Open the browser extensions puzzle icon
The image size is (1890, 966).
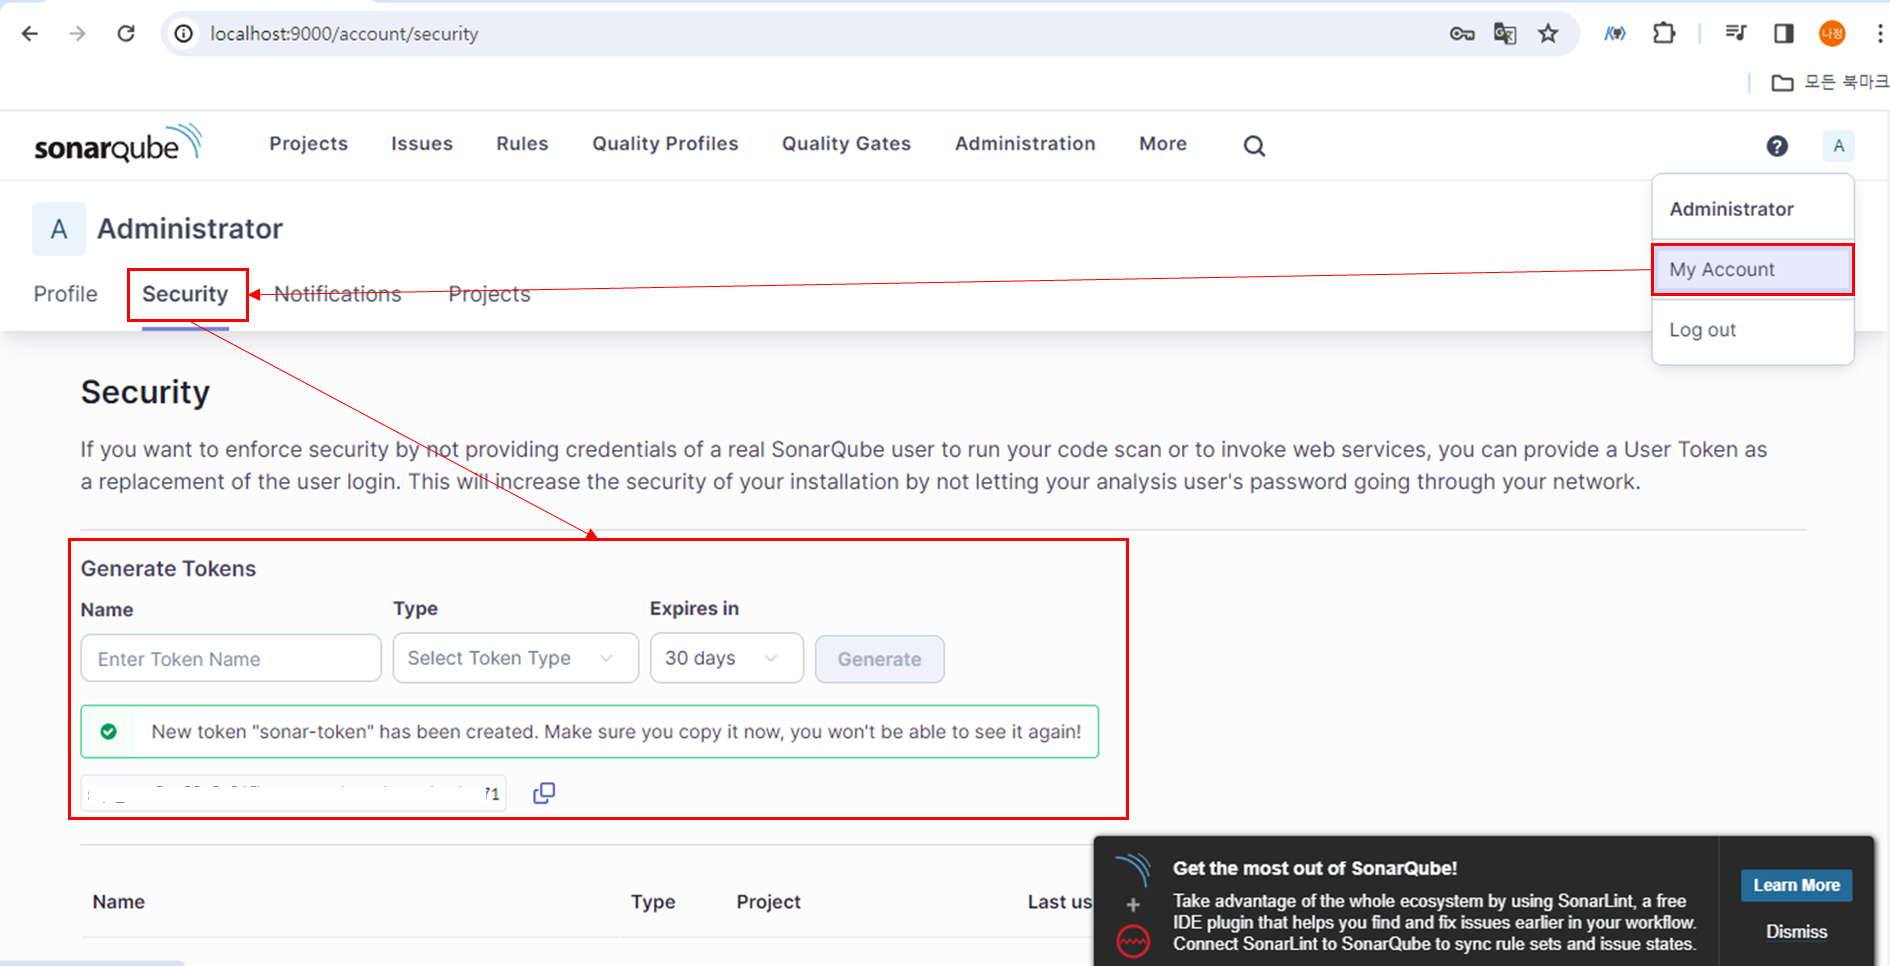coord(1664,34)
